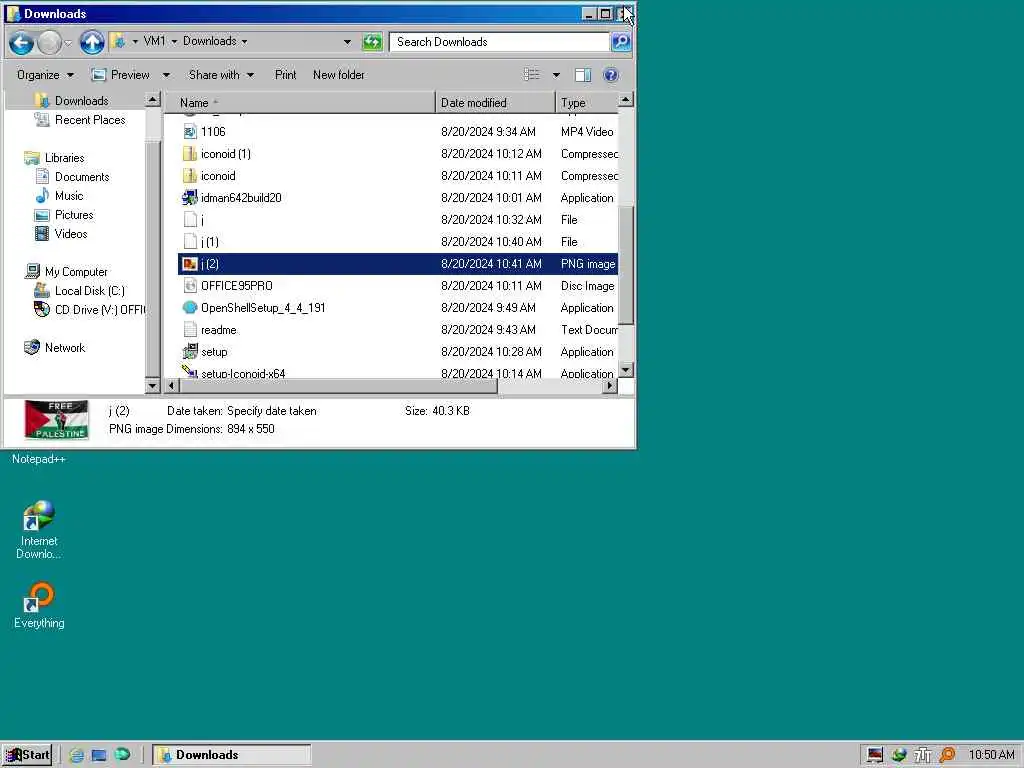Click Specify date taken field
The width and height of the screenshot is (1024, 768).
tap(272, 411)
